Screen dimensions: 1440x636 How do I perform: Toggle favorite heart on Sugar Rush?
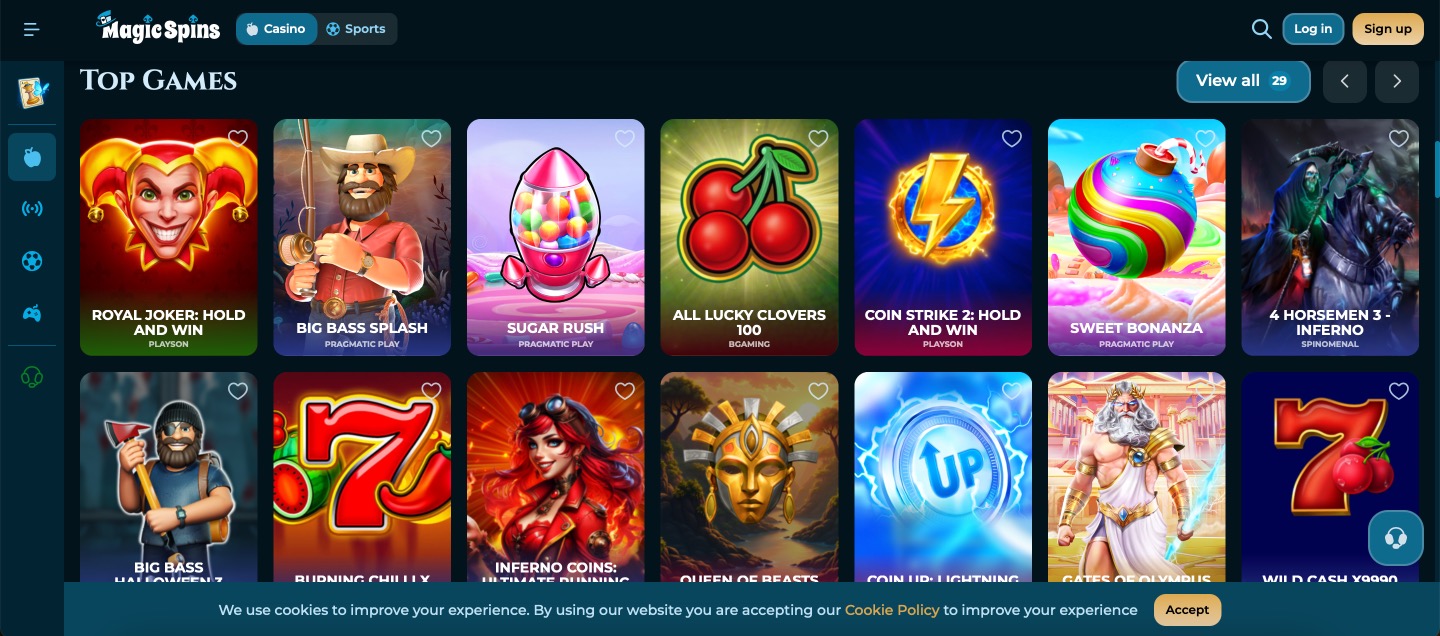point(625,138)
